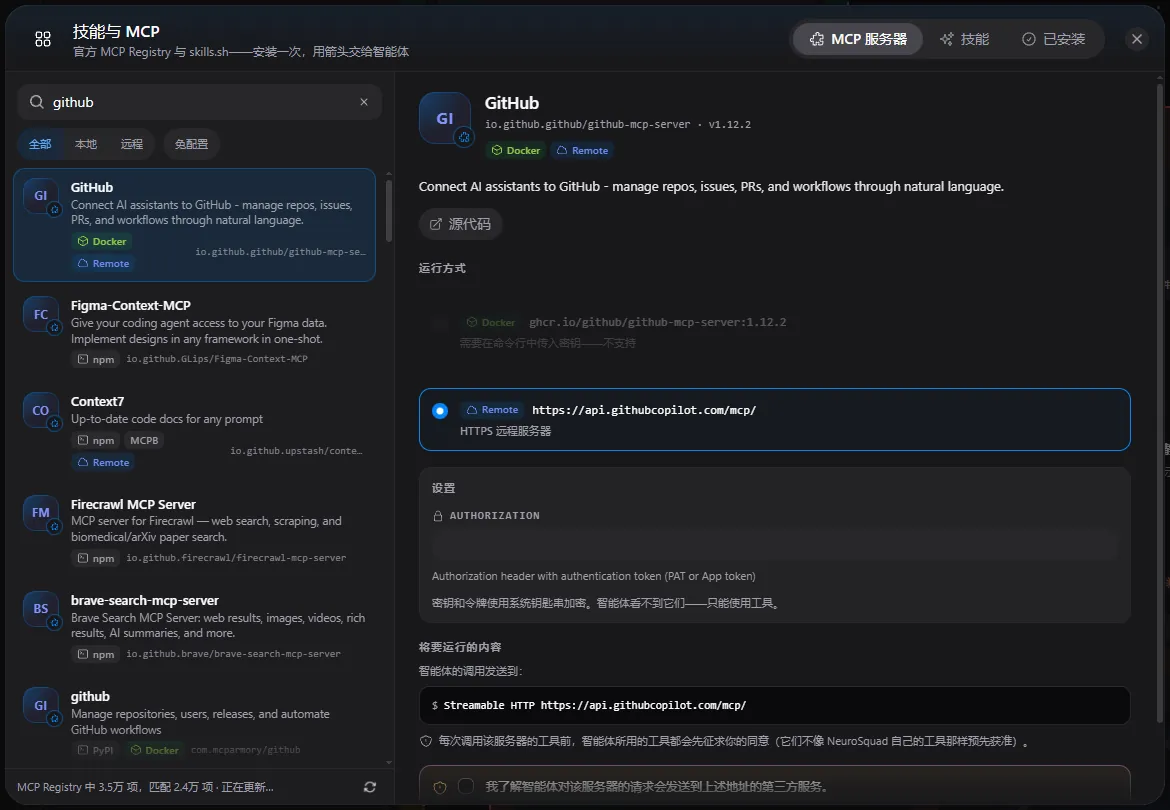Click the npm badge on Firecrawl MCP Server
This screenshot has width=1170, height=810.
coord(96,558)
